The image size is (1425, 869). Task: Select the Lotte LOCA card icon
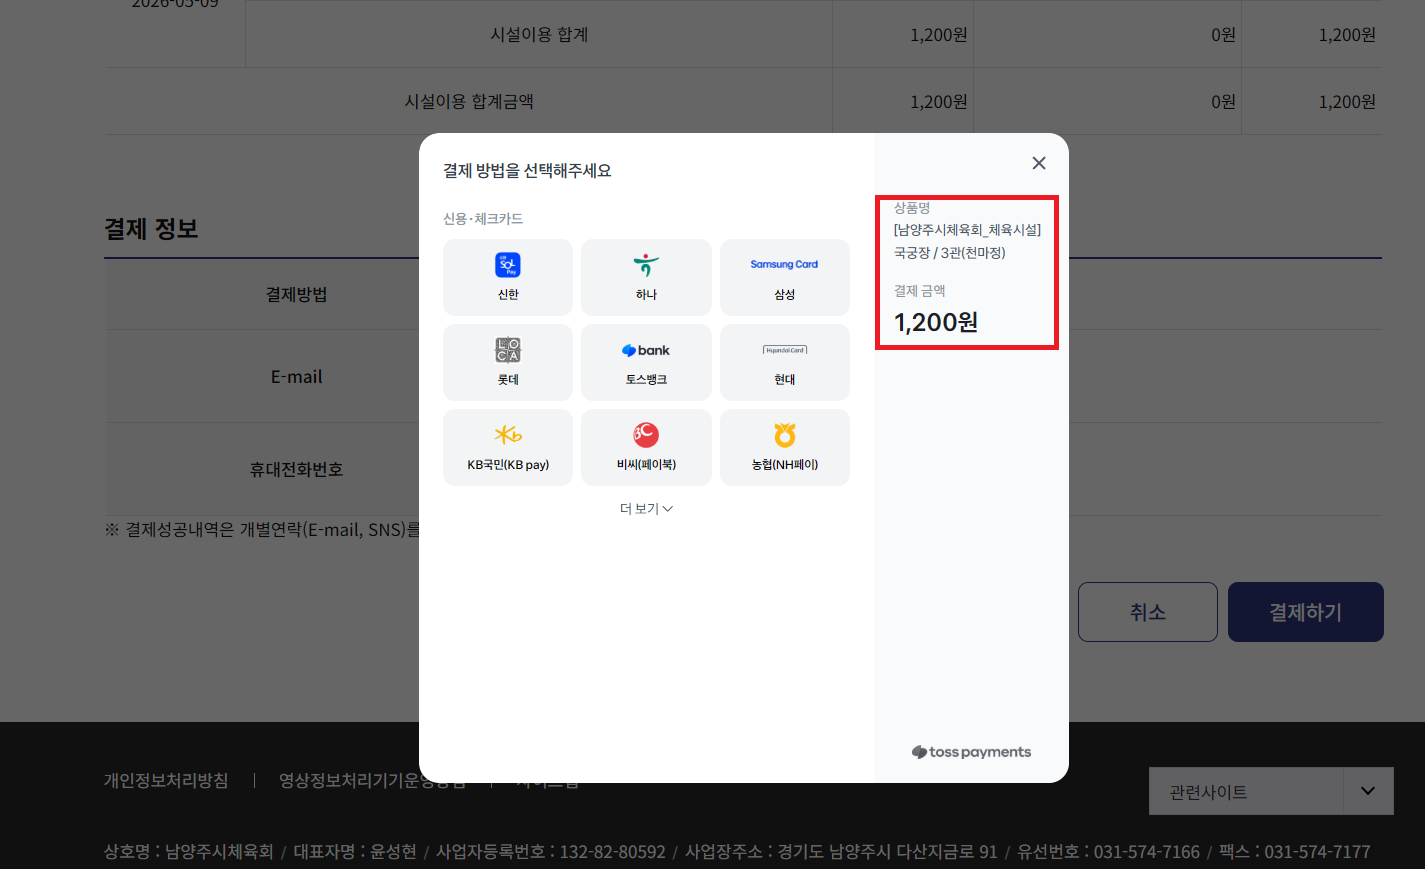pyautogui.click(x=508, y=350)
